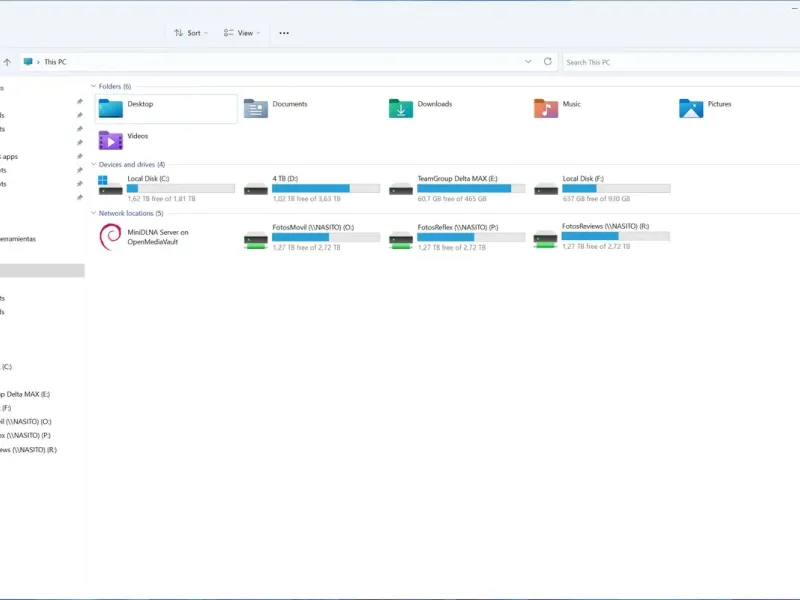The image size is (800, 600).
Task: Click the "Folders (6)" group heading text
Action: (115, 86)
